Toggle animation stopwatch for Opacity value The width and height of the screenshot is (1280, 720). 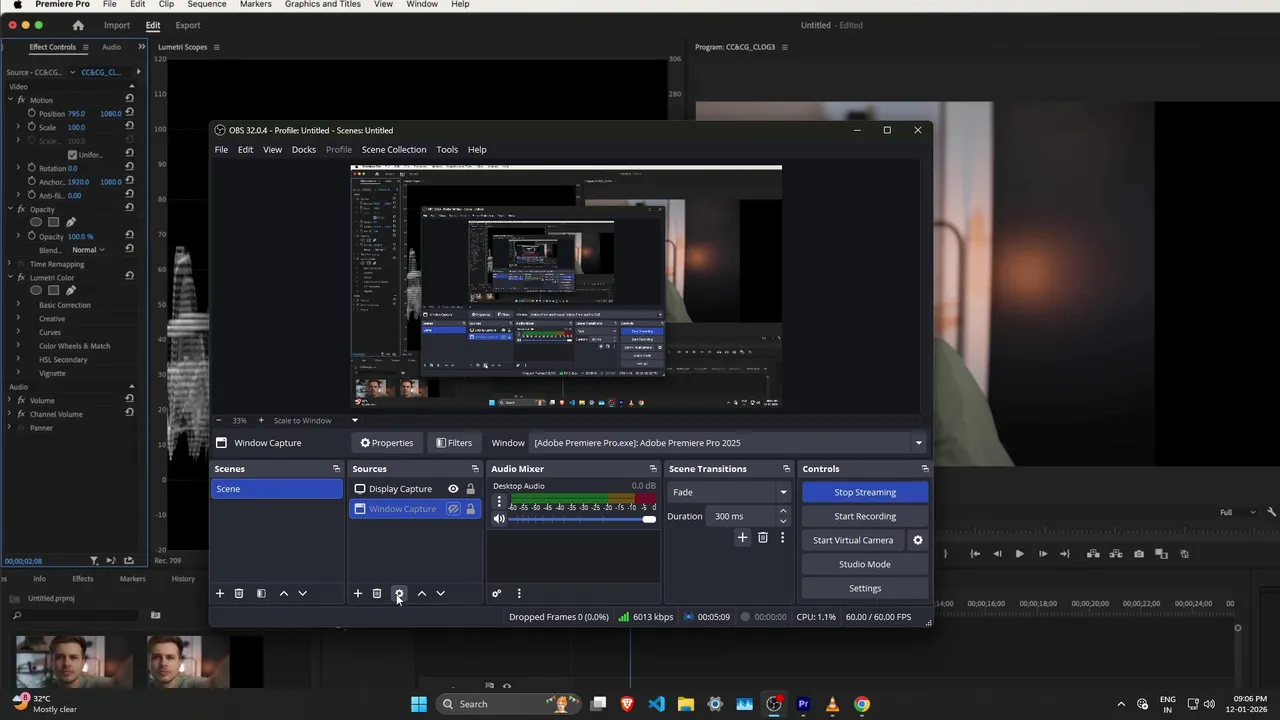32,236
